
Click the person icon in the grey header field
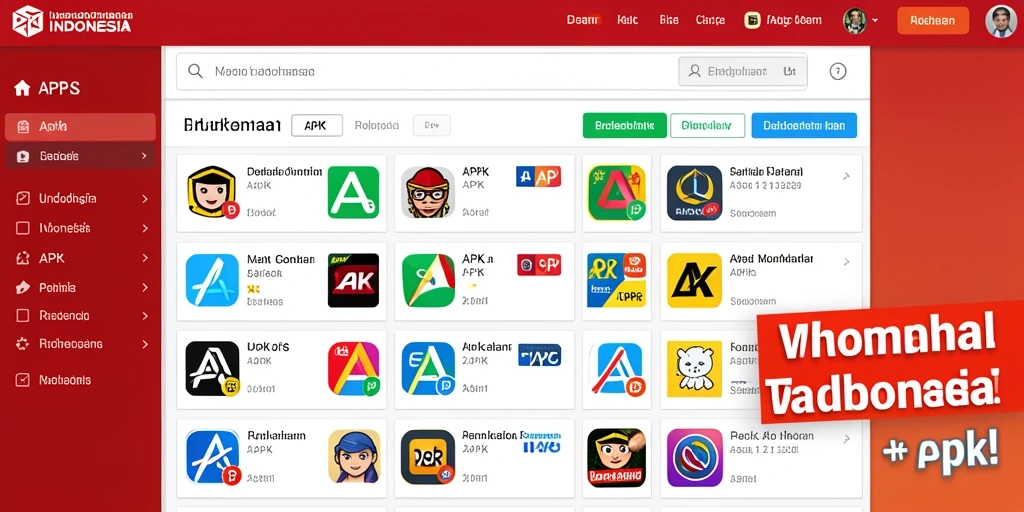[695, 71]
